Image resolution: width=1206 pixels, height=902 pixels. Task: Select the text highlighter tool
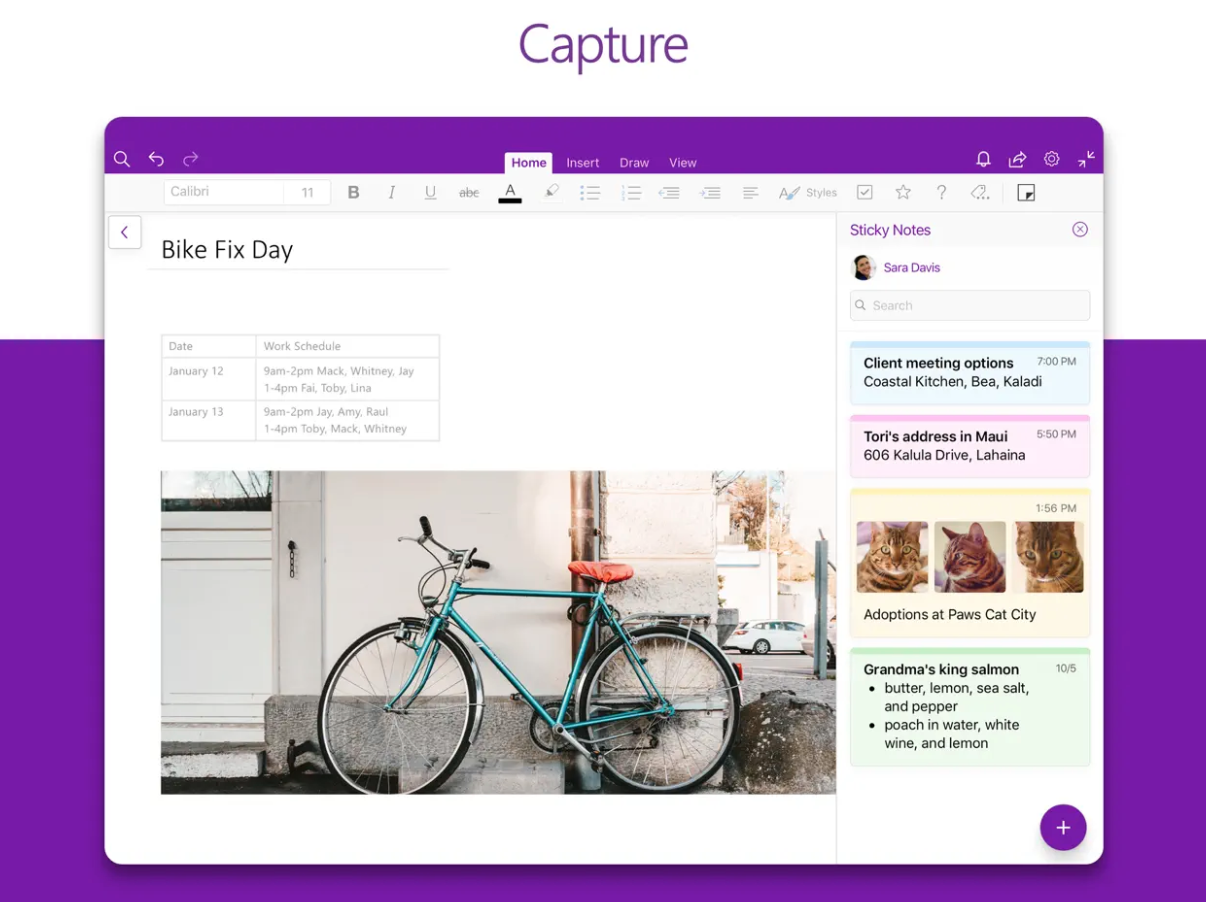click(x=551, y=191)
